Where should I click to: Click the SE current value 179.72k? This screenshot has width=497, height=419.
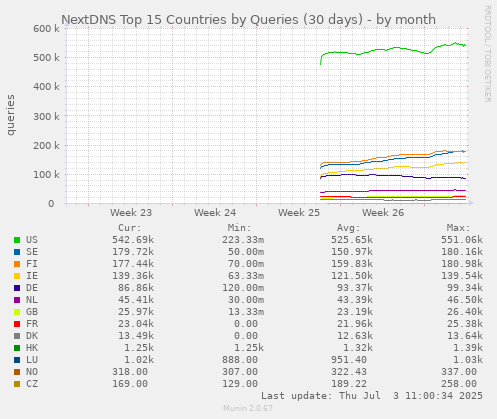[133, 252]
